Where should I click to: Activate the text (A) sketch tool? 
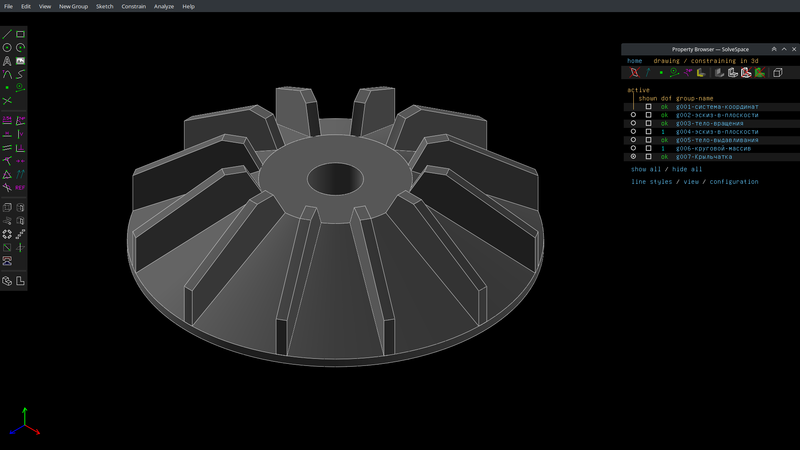(x=8, y=61)
